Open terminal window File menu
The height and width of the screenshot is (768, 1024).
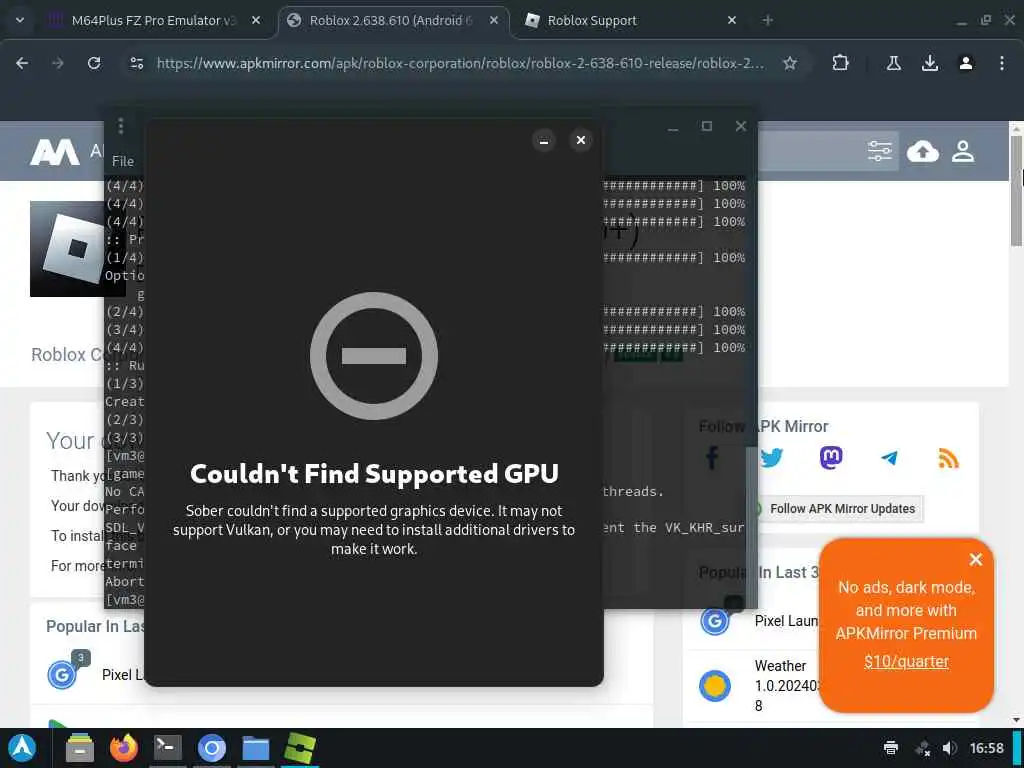(123, 161)
